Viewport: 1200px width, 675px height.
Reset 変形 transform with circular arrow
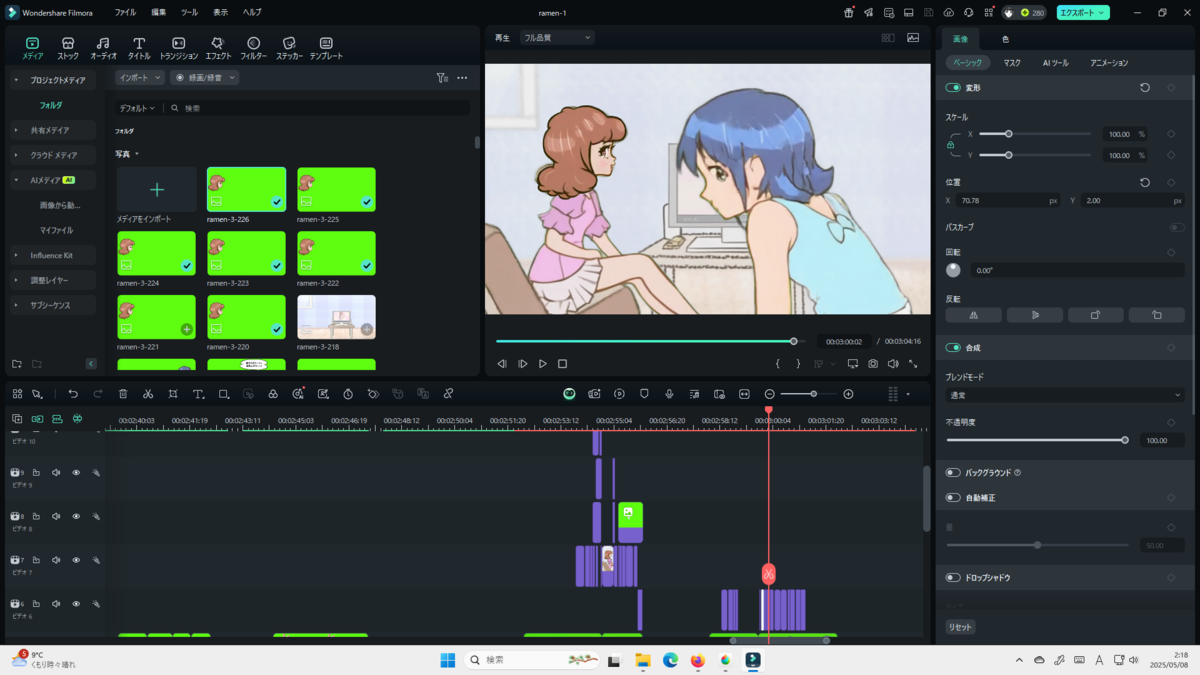(1145, 88)
